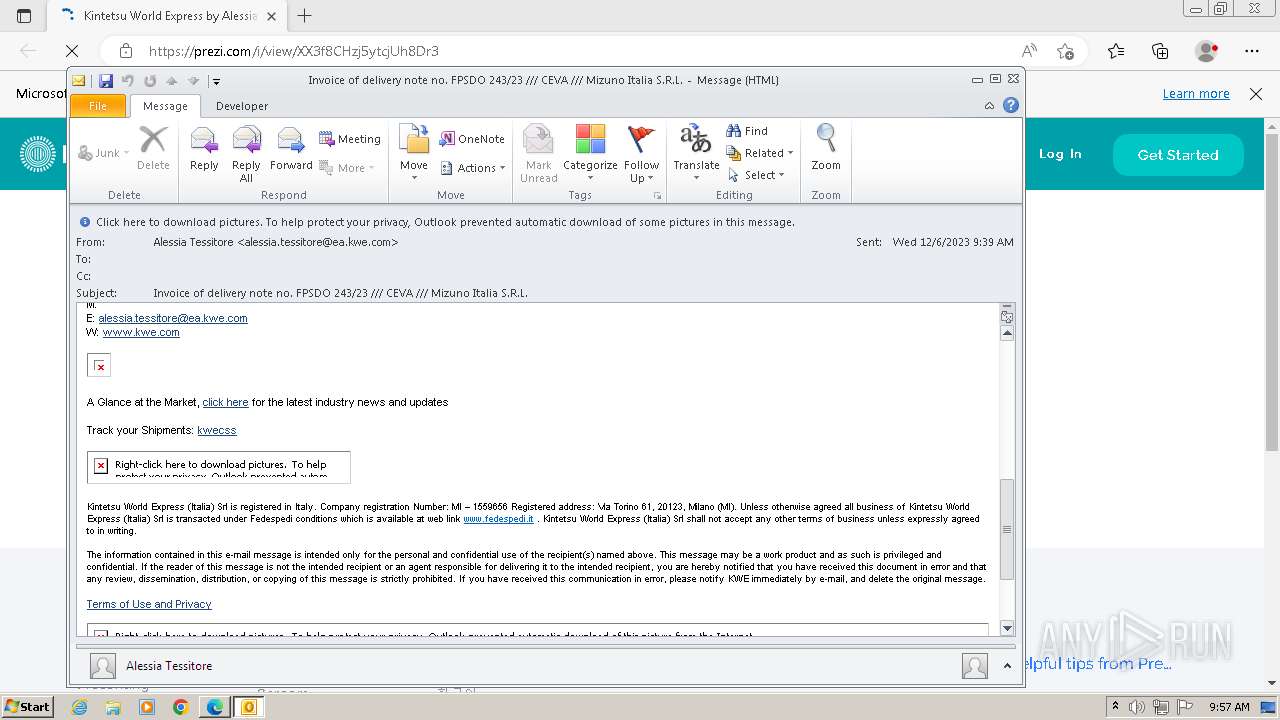
Task: Open the File tab
Action: point(98,106)
